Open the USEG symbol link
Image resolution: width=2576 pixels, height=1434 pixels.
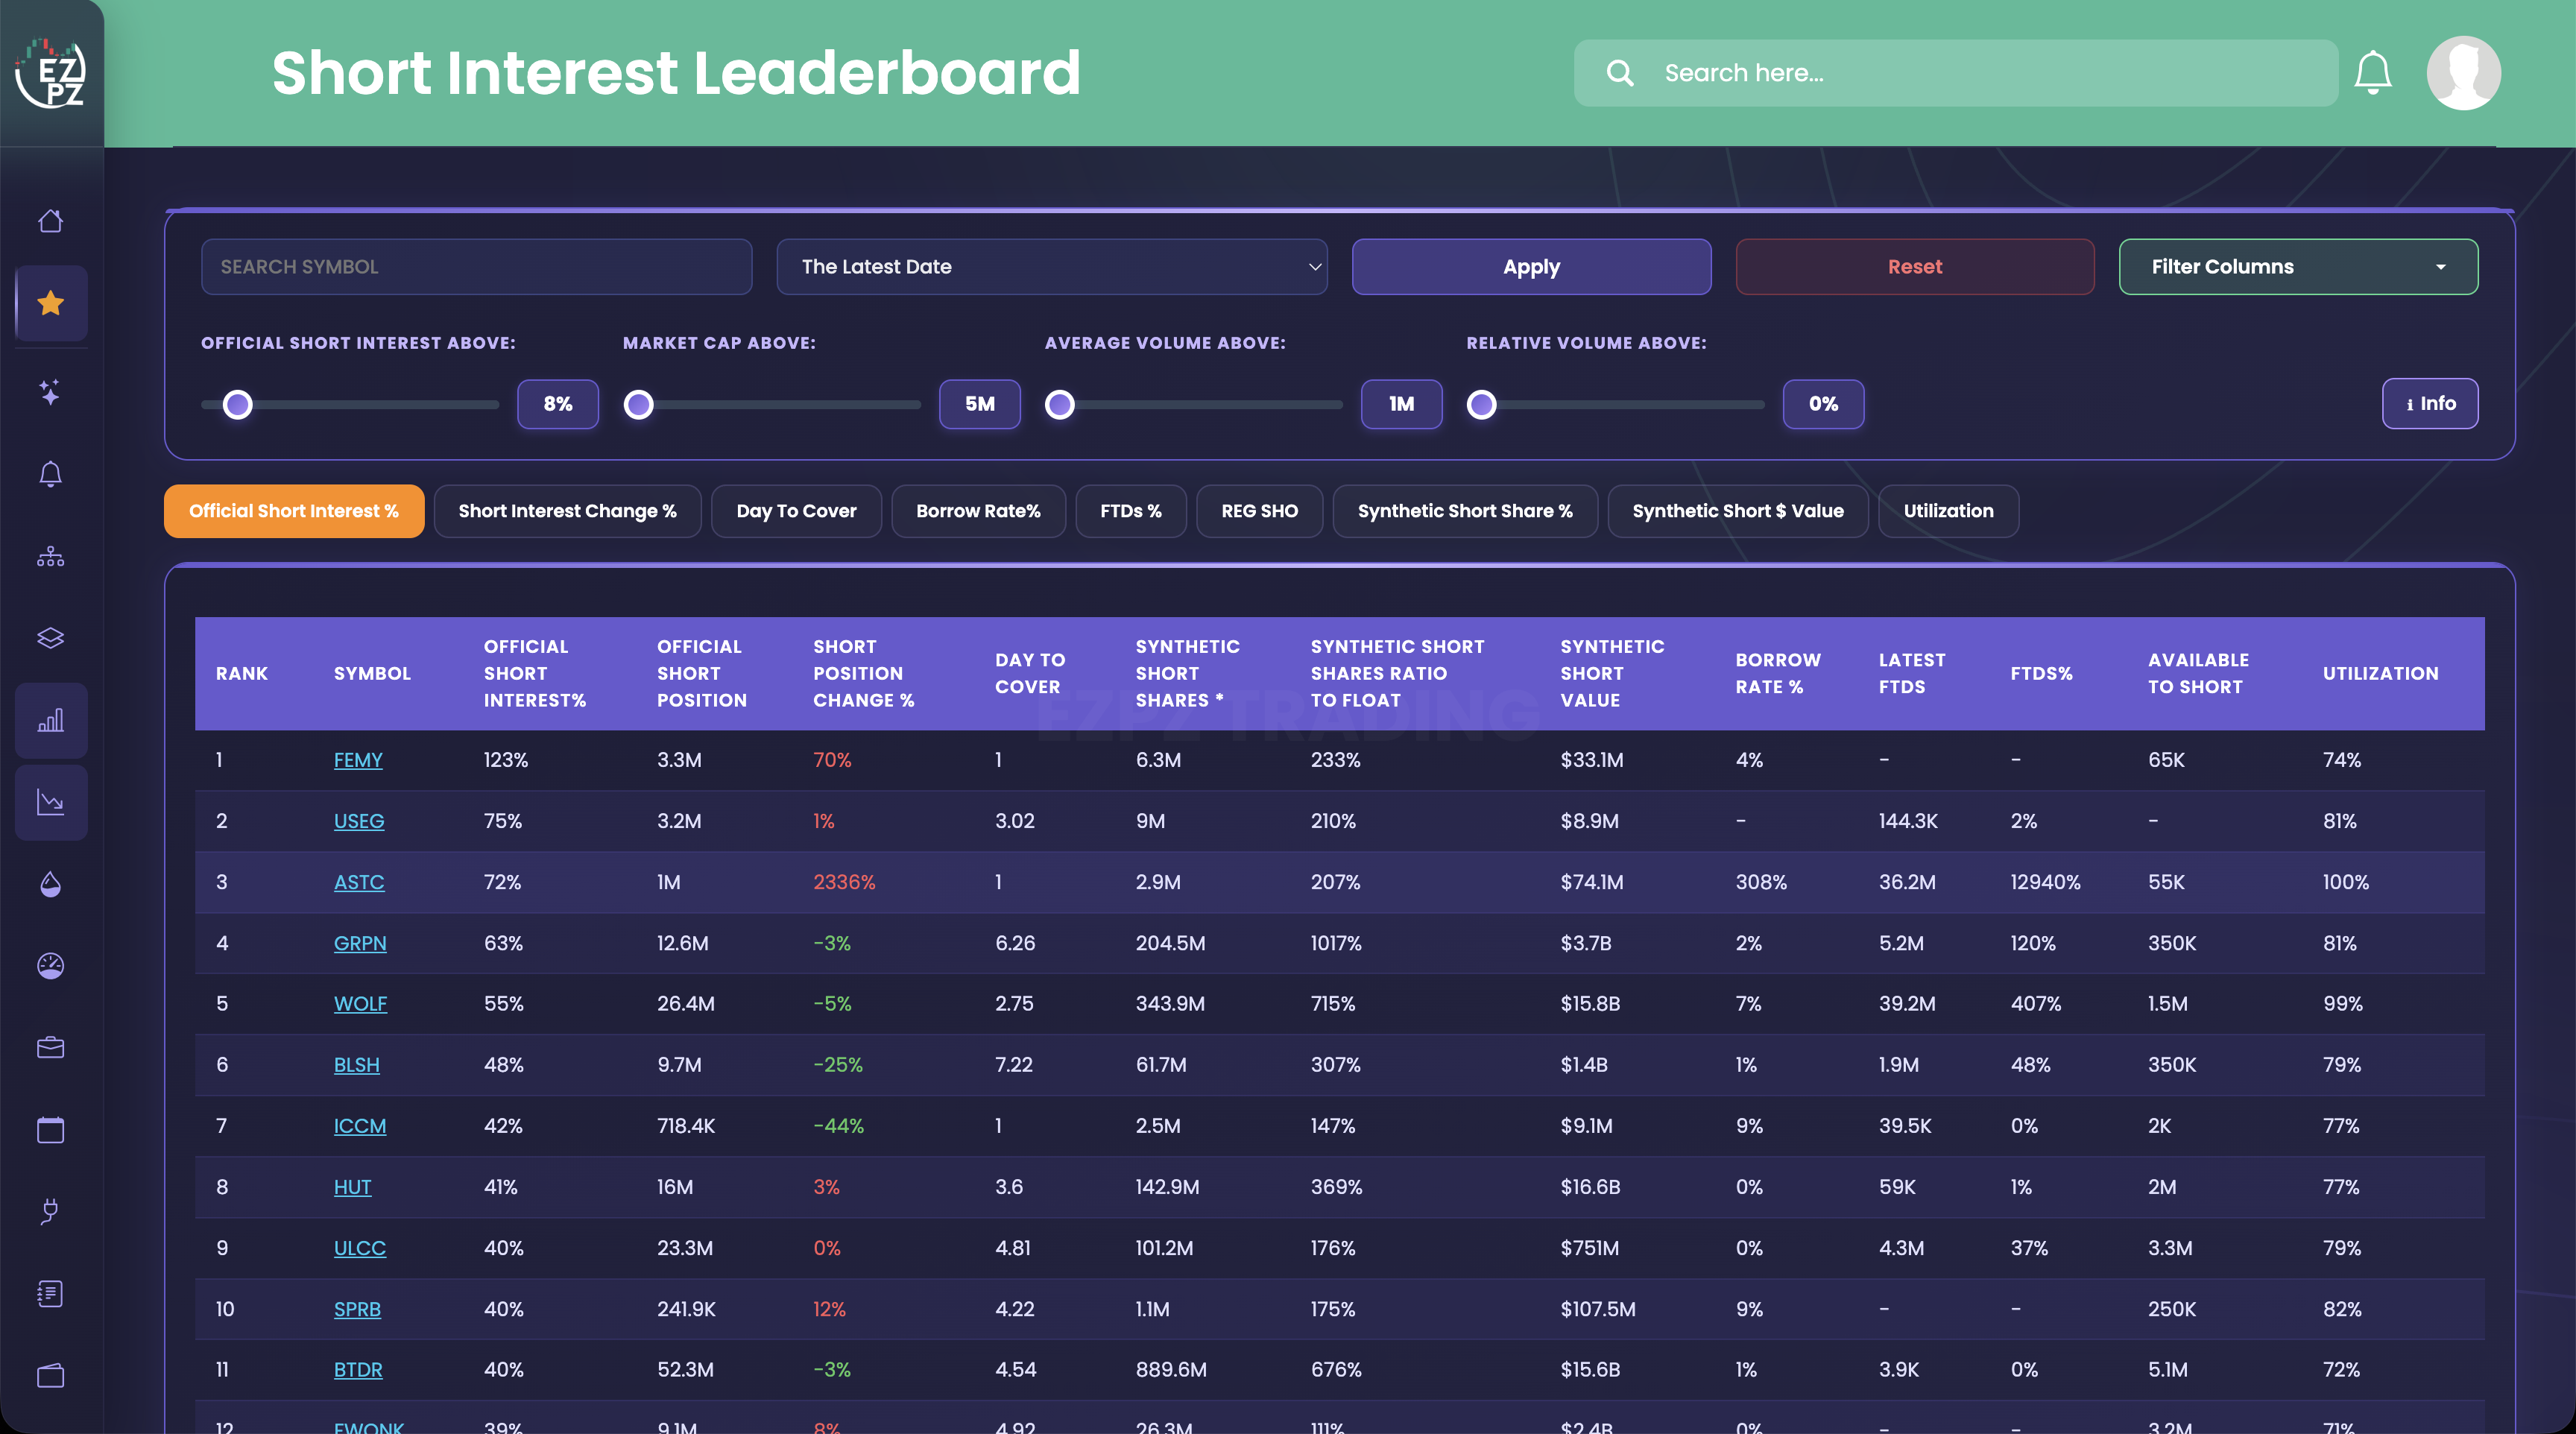pos(359,821)
